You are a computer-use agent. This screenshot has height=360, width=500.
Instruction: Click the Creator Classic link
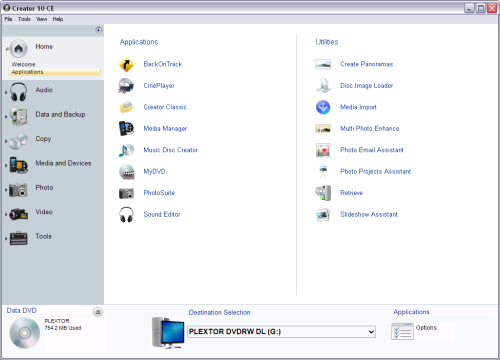(x=165, y=107)
